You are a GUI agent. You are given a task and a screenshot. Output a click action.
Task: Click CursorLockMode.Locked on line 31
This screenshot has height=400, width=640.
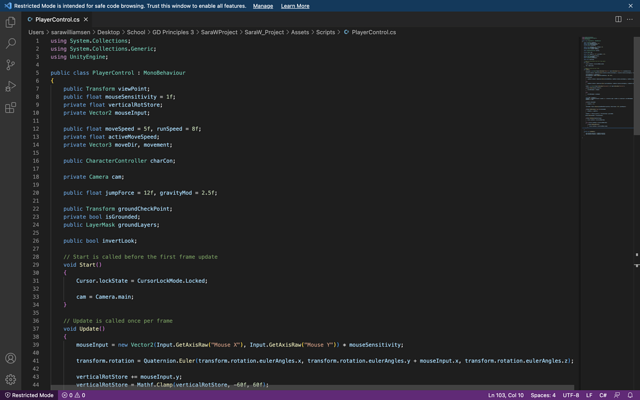click(172, 281)
